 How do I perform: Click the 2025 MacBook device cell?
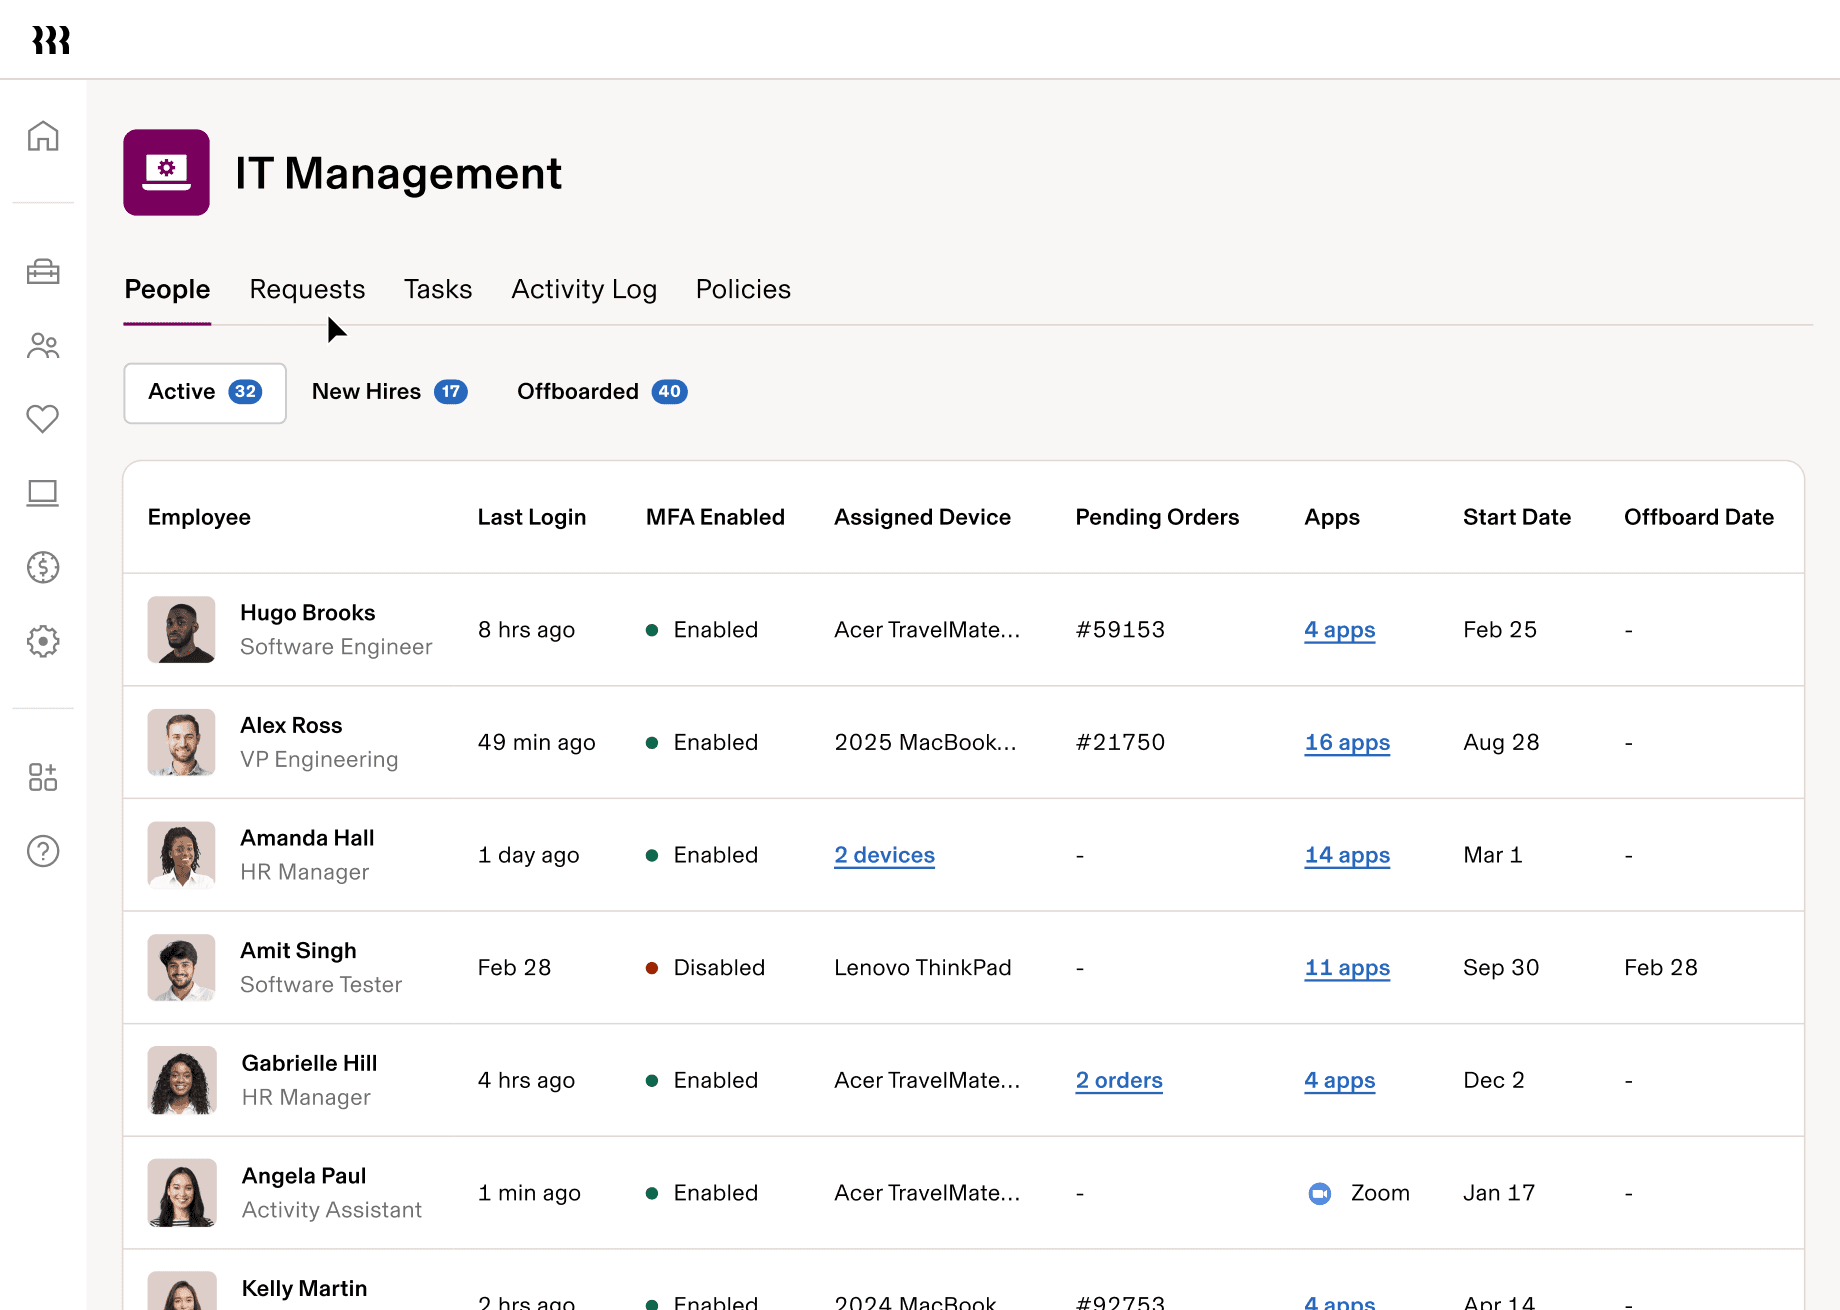(x=925, y=743)
